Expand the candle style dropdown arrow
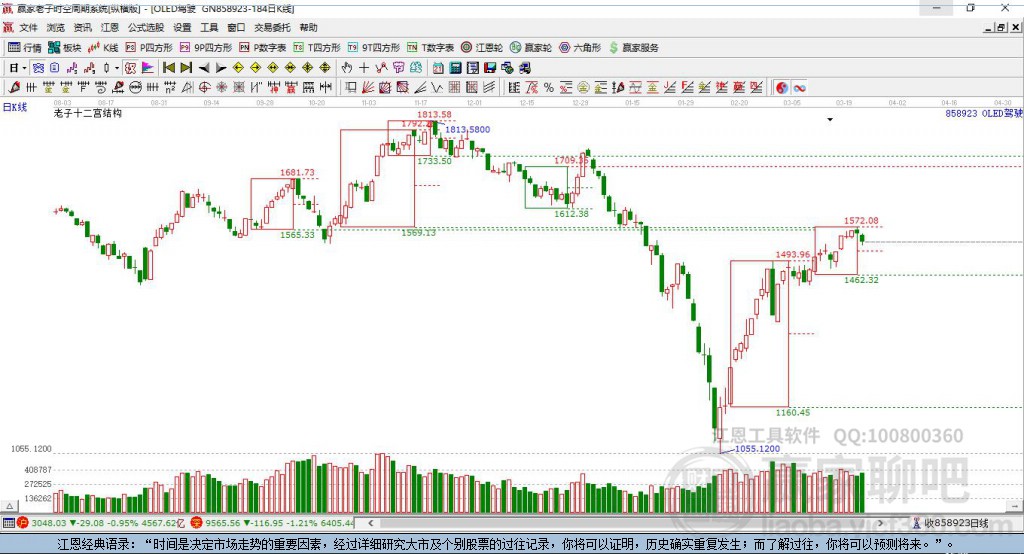The height and width of the screenshot is (554, 1024). [117, 67]
